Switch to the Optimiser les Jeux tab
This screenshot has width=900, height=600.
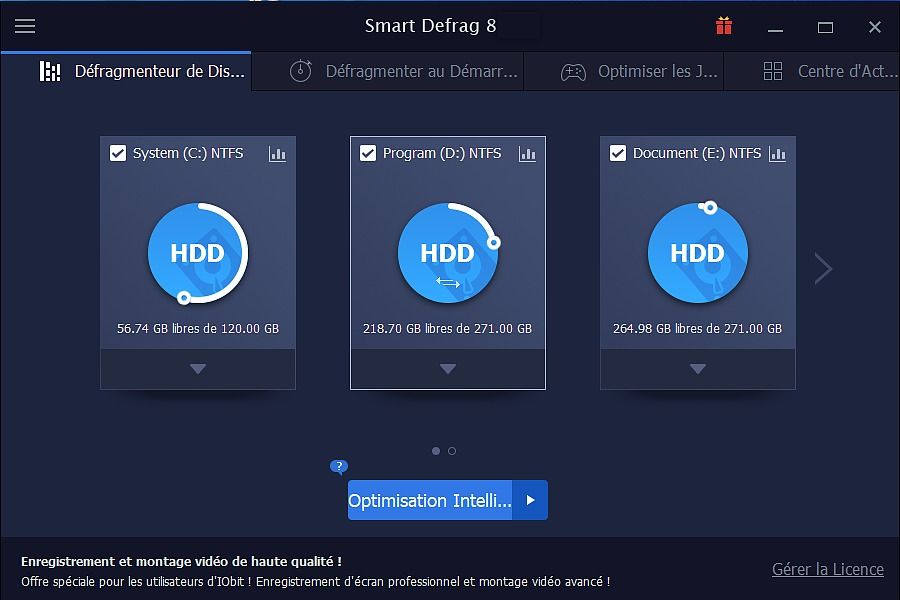[x=640, y=71]
